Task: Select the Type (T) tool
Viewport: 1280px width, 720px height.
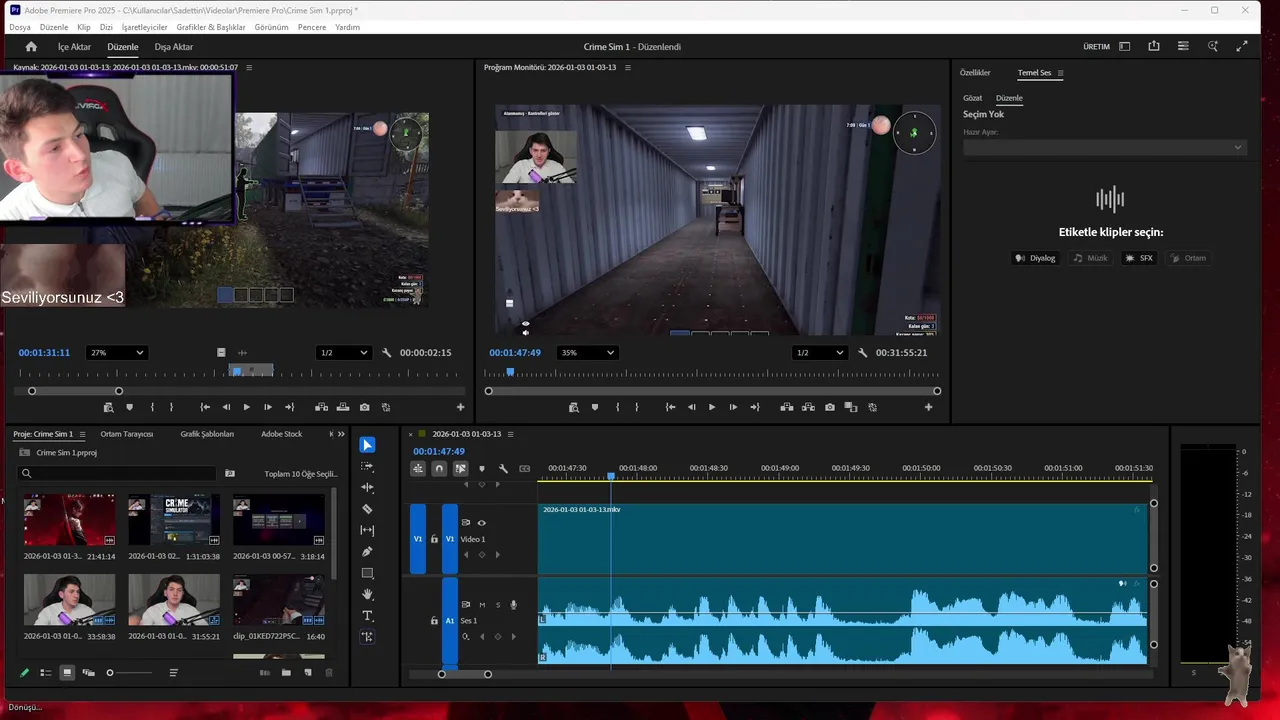Action: [367, 615]
